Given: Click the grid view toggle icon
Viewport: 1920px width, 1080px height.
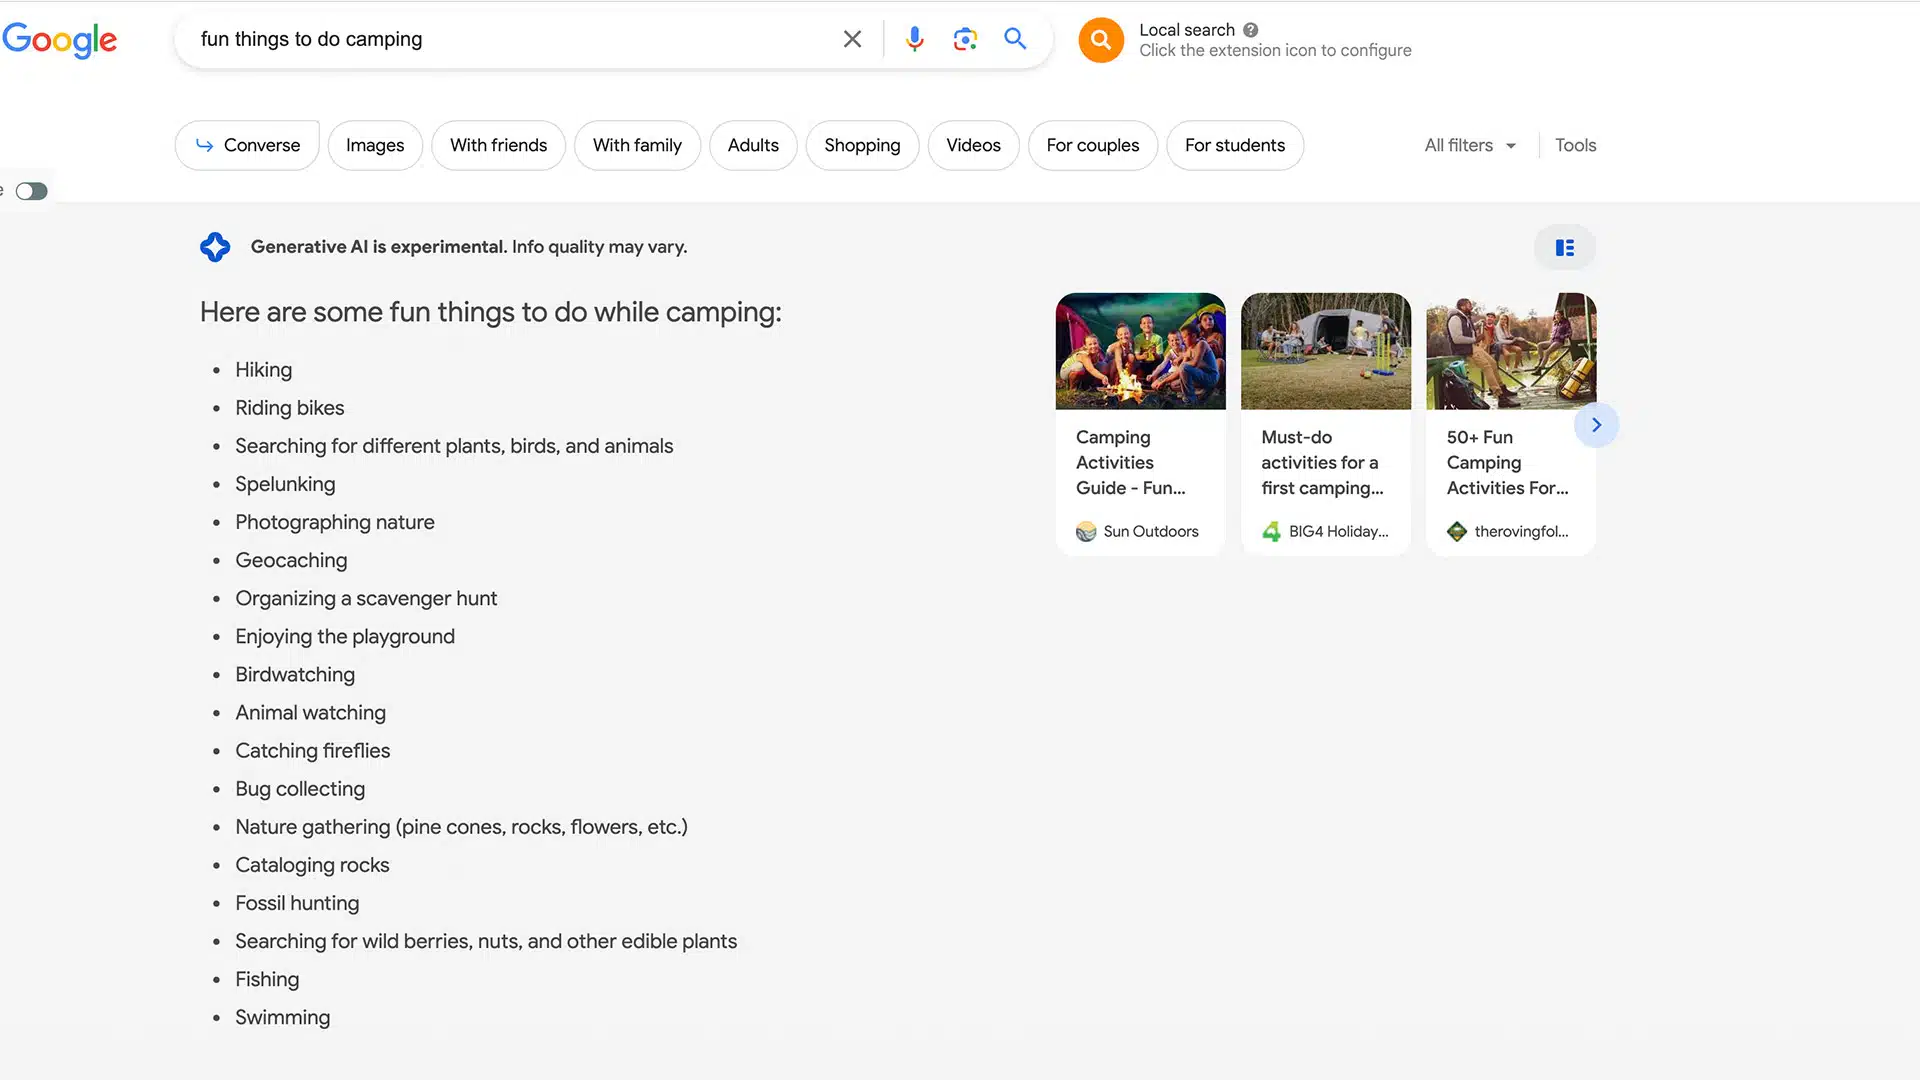Looking at the screenshot, I should tap(1565, 248).
